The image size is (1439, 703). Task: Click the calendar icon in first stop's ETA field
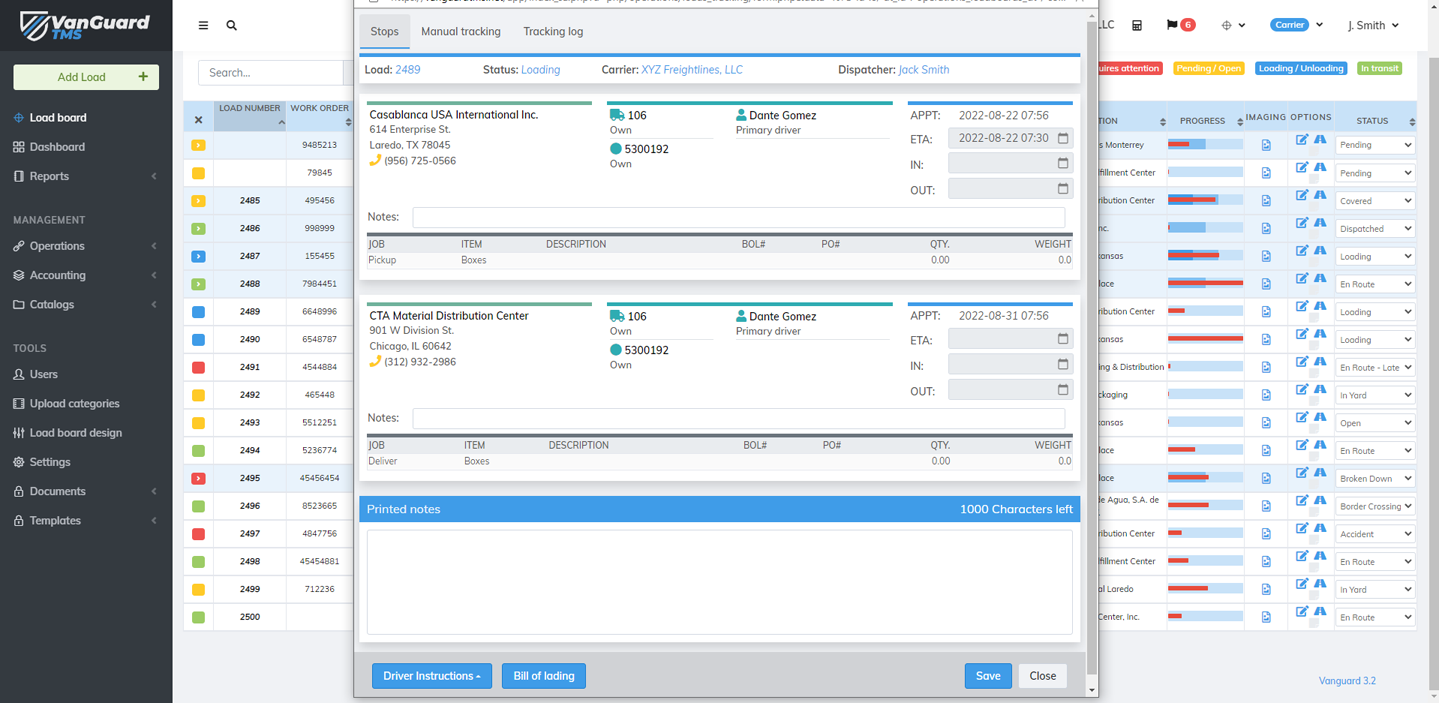coord(1063,138)
